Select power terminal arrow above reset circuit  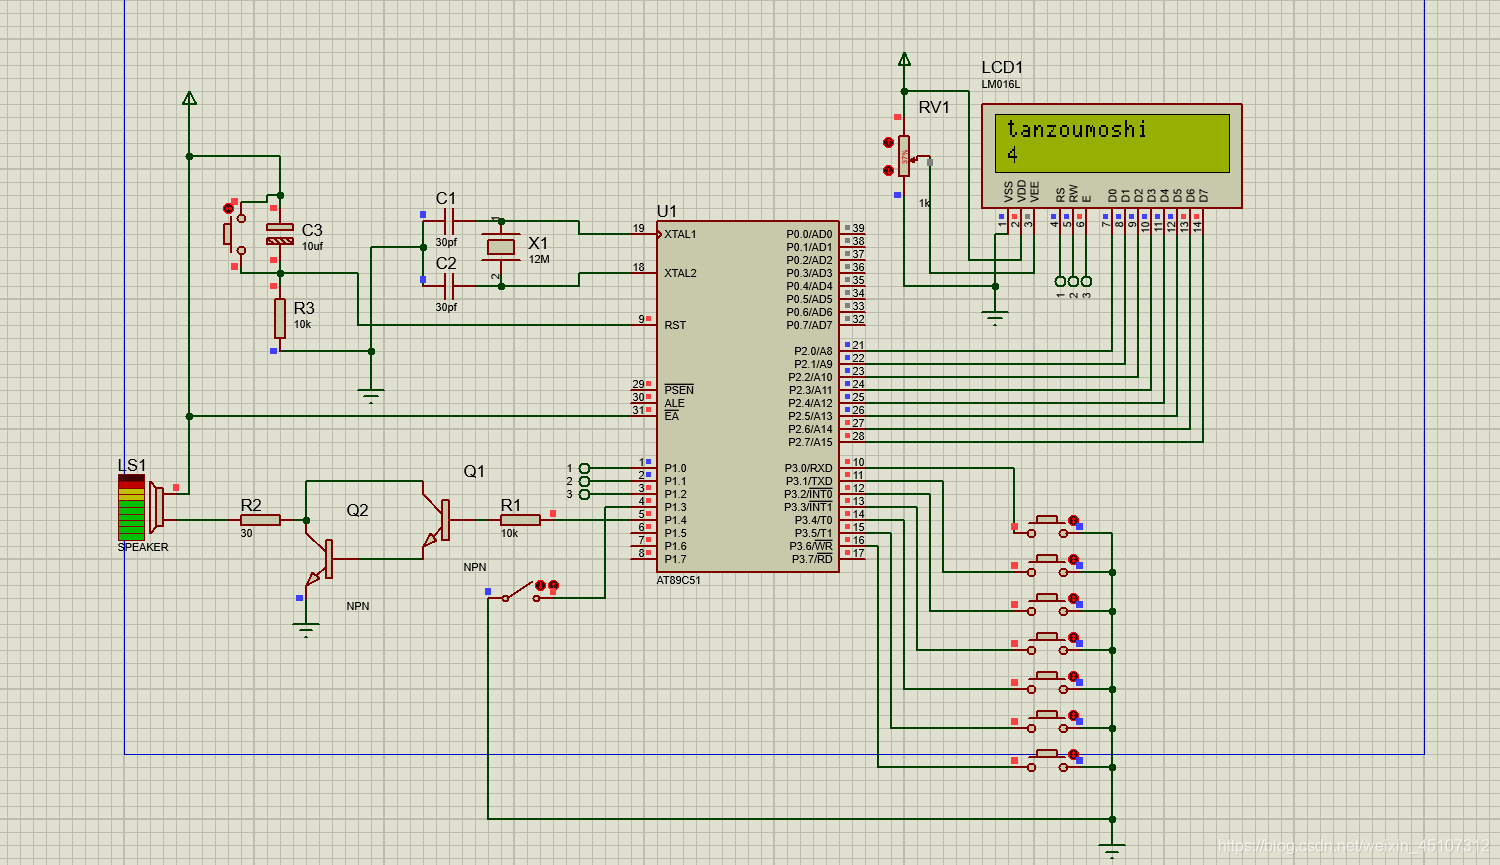pyautogui.click(x=189, y=98)
